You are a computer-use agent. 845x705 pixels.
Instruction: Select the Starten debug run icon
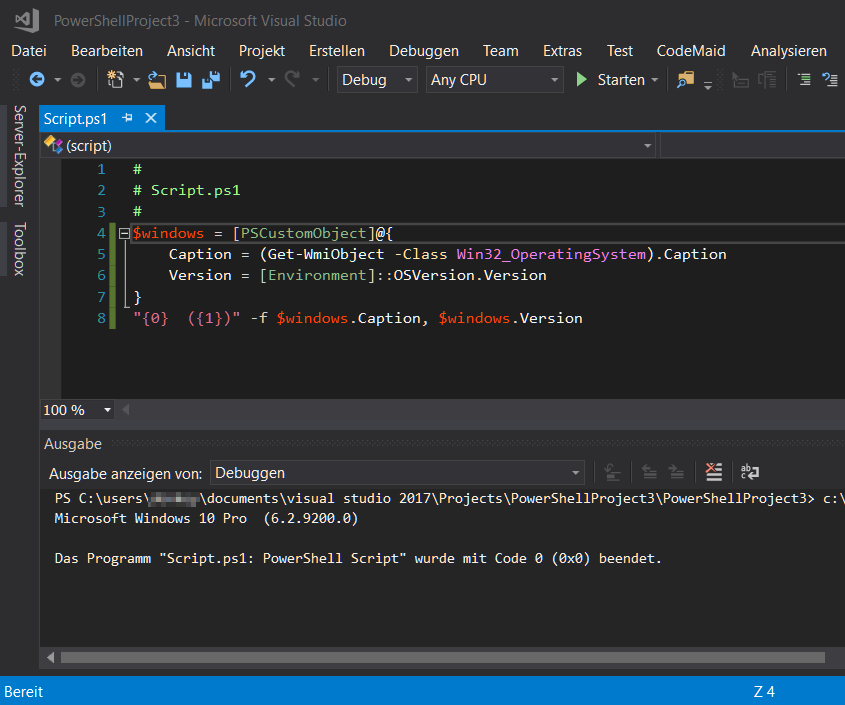(582, 79)
